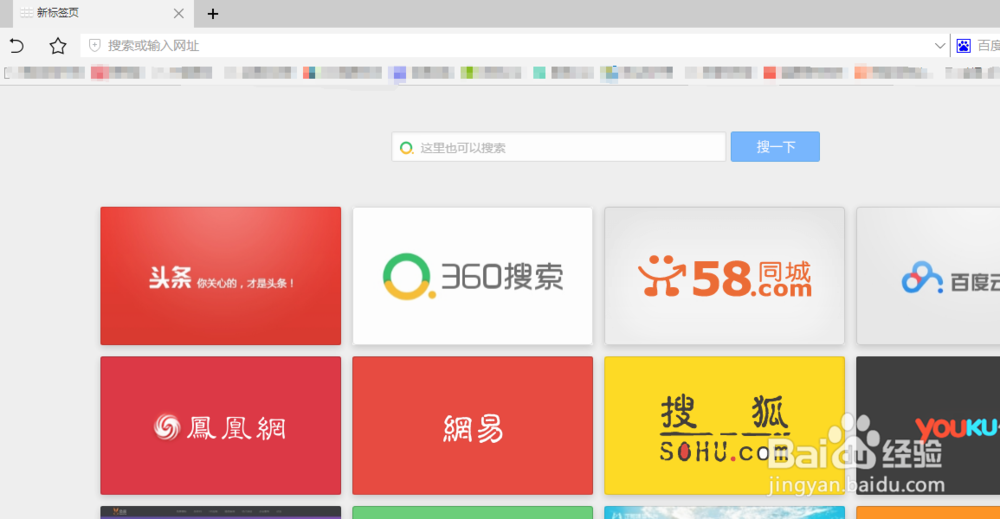The image size is (1000, 519).
Task: Close the 新标签页 tab
Action: tap(179, 13)
